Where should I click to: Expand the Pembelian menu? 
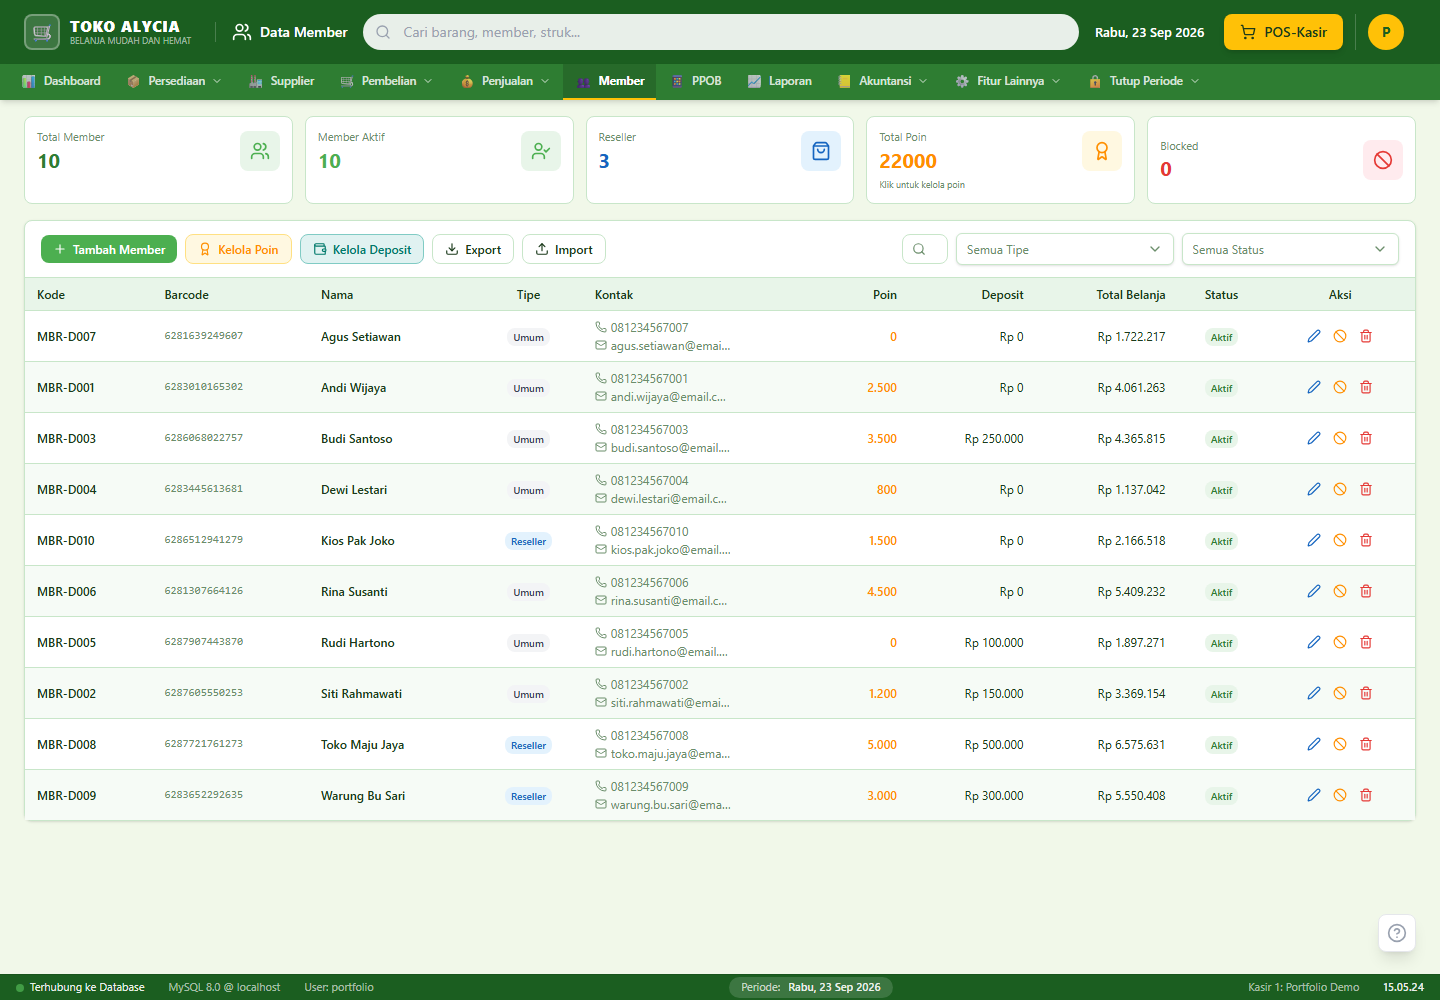click(387, 81)
